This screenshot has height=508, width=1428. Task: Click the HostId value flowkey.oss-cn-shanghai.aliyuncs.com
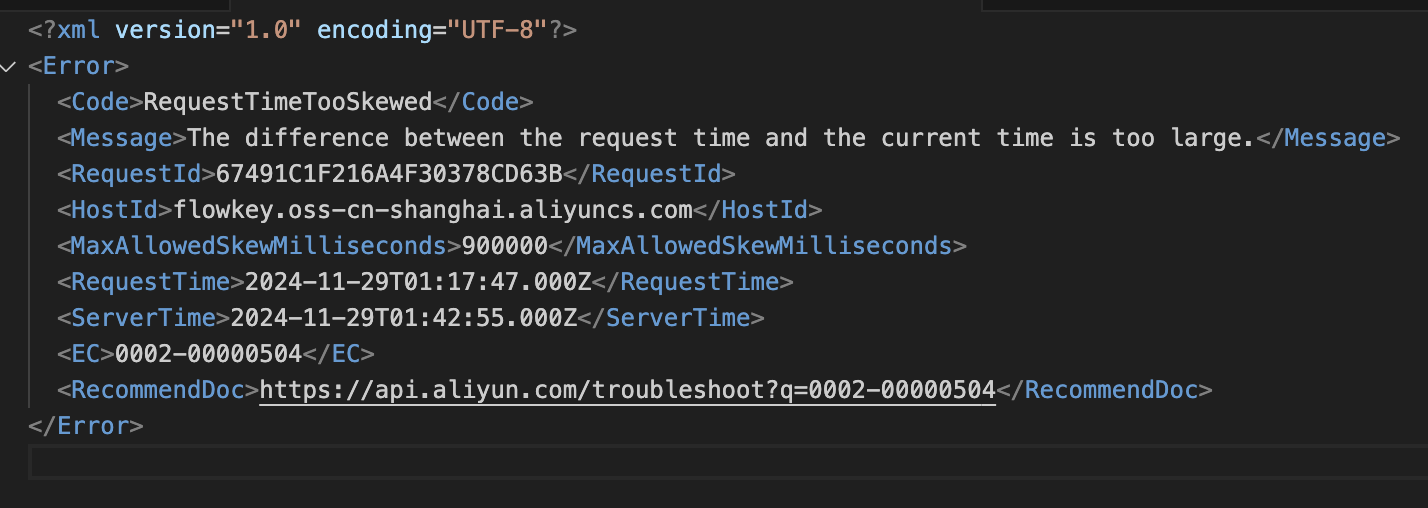coord(433,210)
